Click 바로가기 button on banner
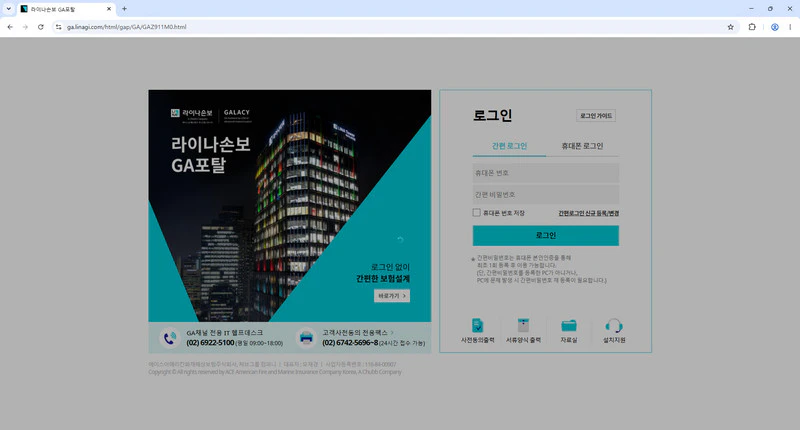Image resolution: width=800 pixels, height=430 pixels. click(x=392, y=296)
